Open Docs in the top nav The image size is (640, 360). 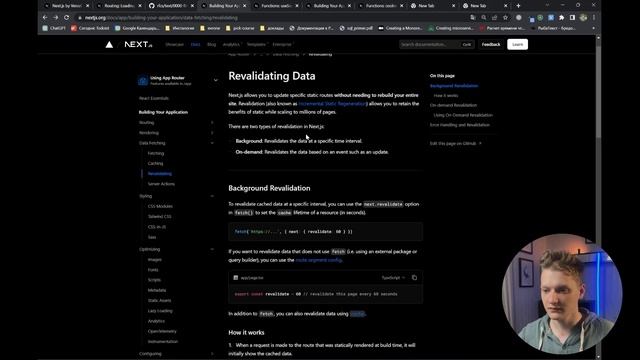click(x=196, y=44)
